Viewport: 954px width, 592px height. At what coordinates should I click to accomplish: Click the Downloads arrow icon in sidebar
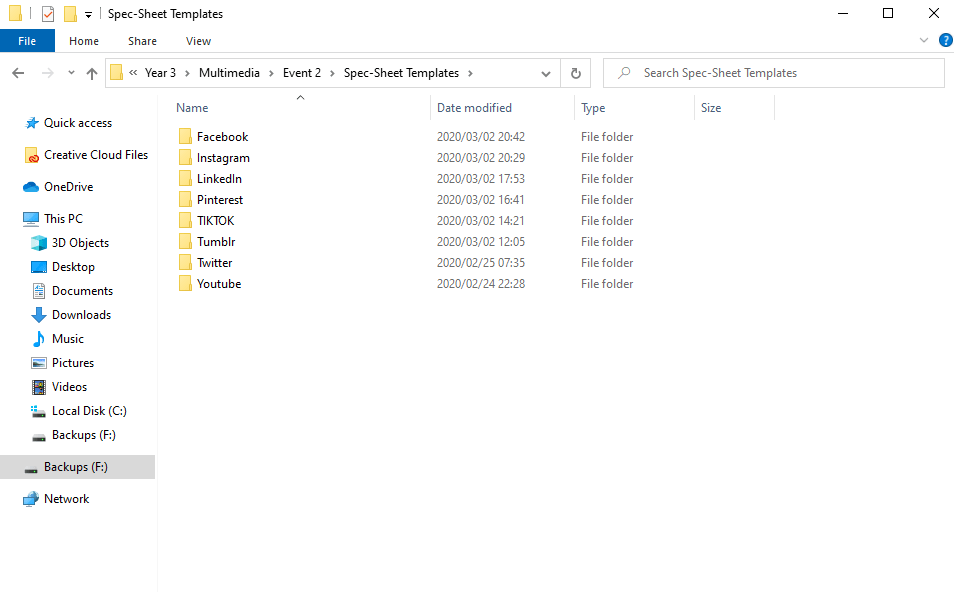pyautogui.click(x=39, y=315)
